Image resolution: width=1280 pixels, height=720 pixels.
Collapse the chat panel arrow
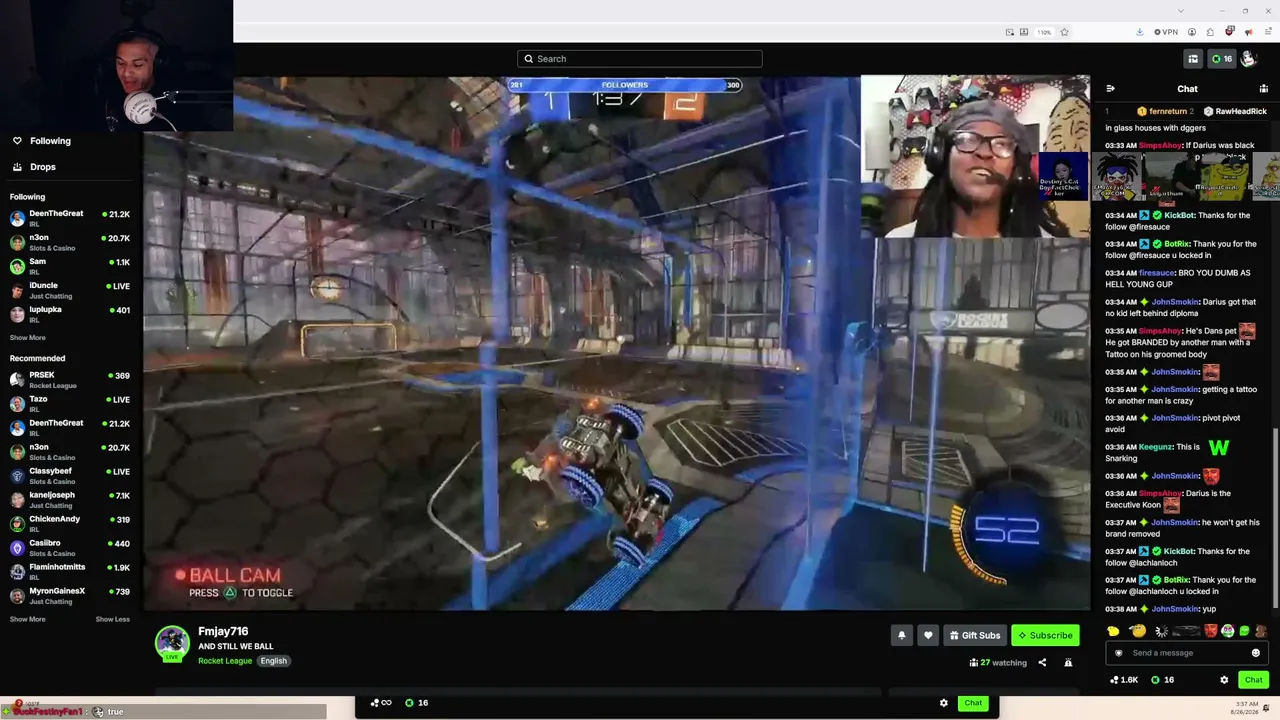(1110, 89)
